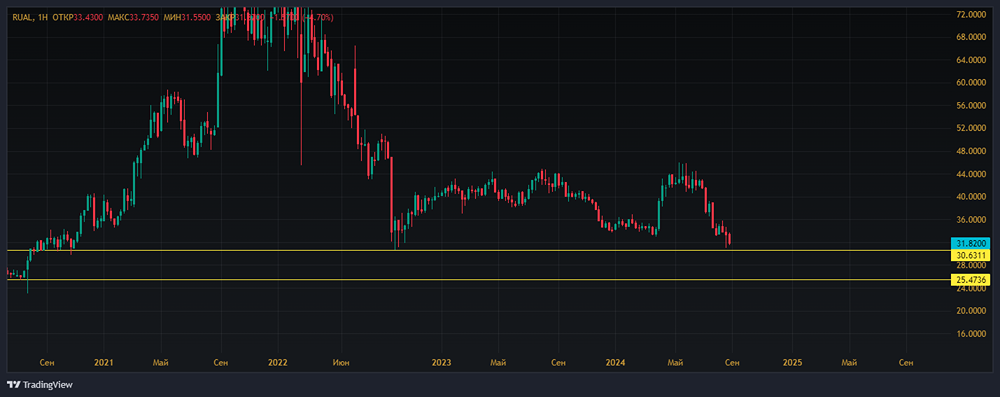Click the Июн label on time axis

click(x=342, y=363)
